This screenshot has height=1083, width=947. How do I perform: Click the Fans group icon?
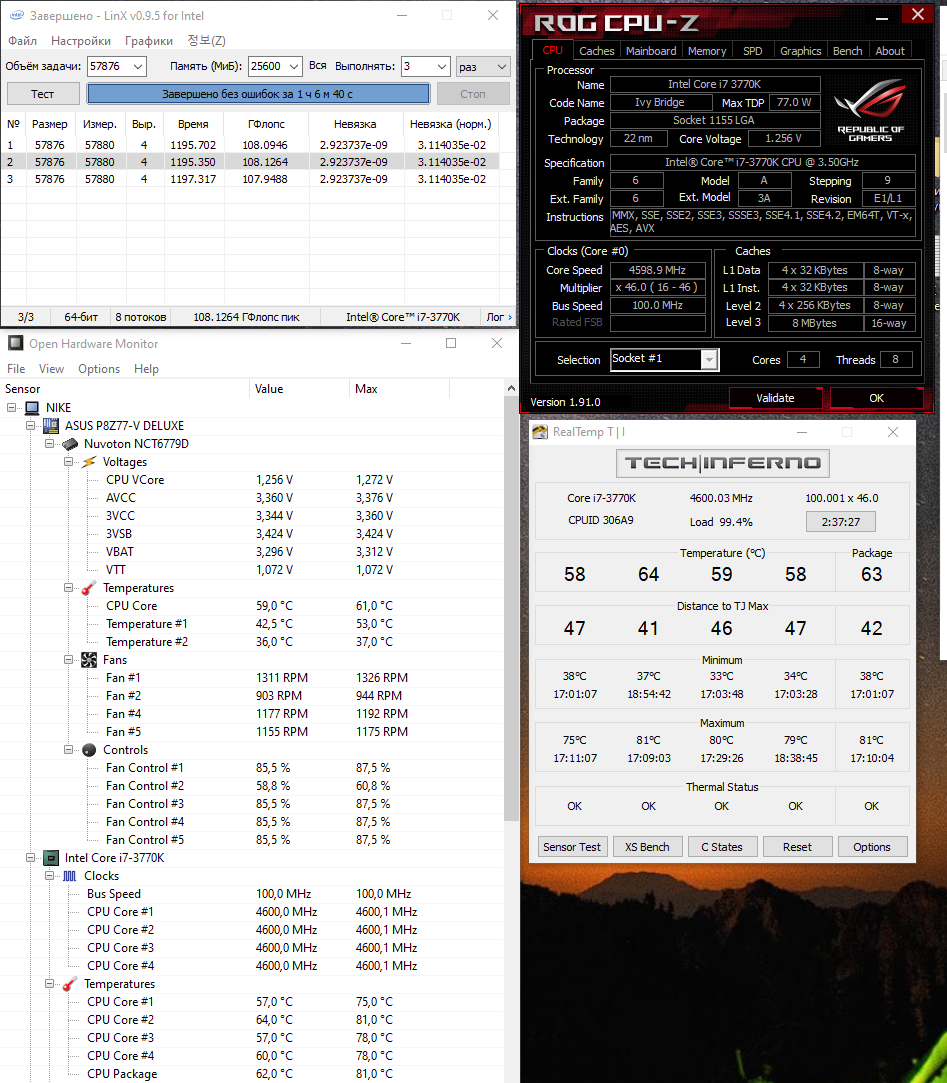[x=89, y=660]
